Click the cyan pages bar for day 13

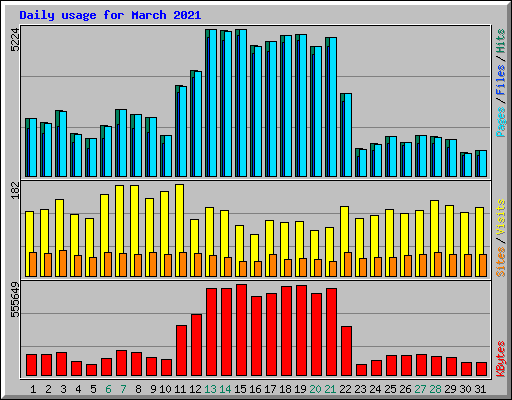(x=213, y=103)
